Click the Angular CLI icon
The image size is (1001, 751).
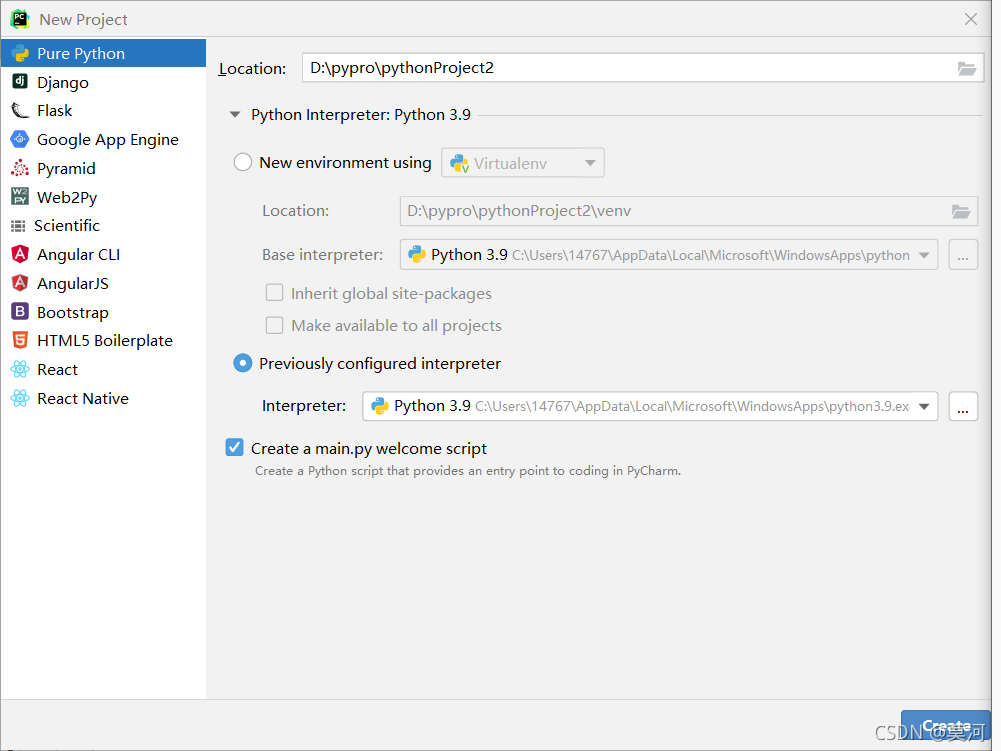coord(20,254)
